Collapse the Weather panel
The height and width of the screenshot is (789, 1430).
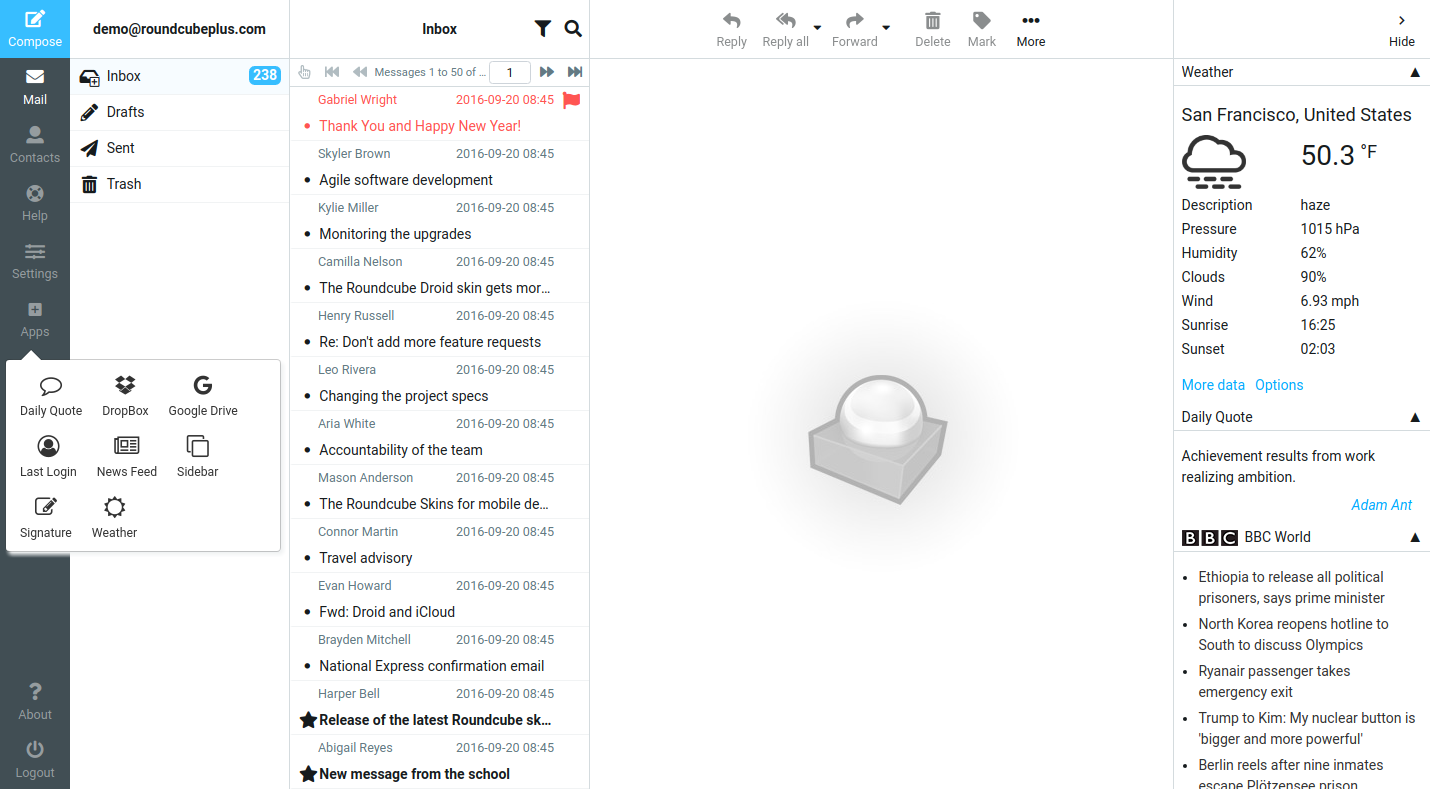[x=1414, y=72]
